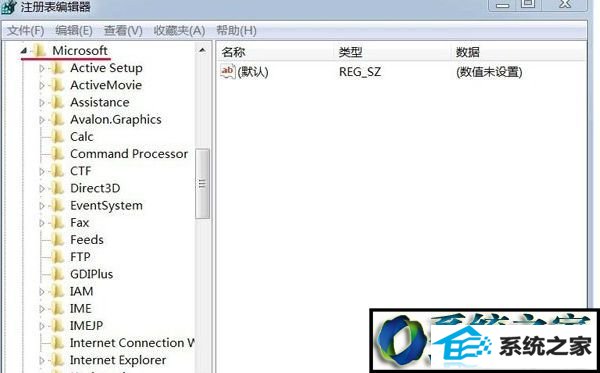600x373 pixels.
Task: Collapse the Microsoft tree node
Action: (x=24, y=50)
